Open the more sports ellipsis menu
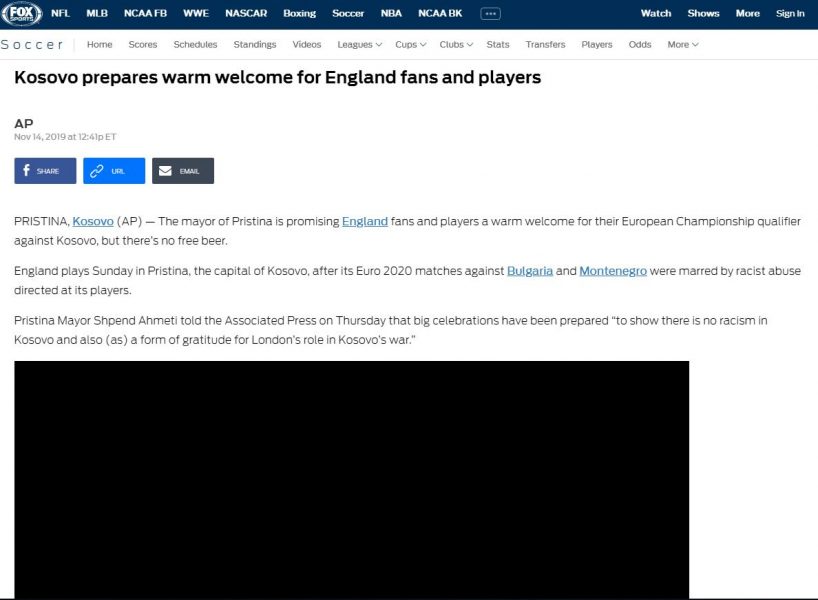This screenshot has height=600, width=818. pyautogui.click(x=490, y=14)
